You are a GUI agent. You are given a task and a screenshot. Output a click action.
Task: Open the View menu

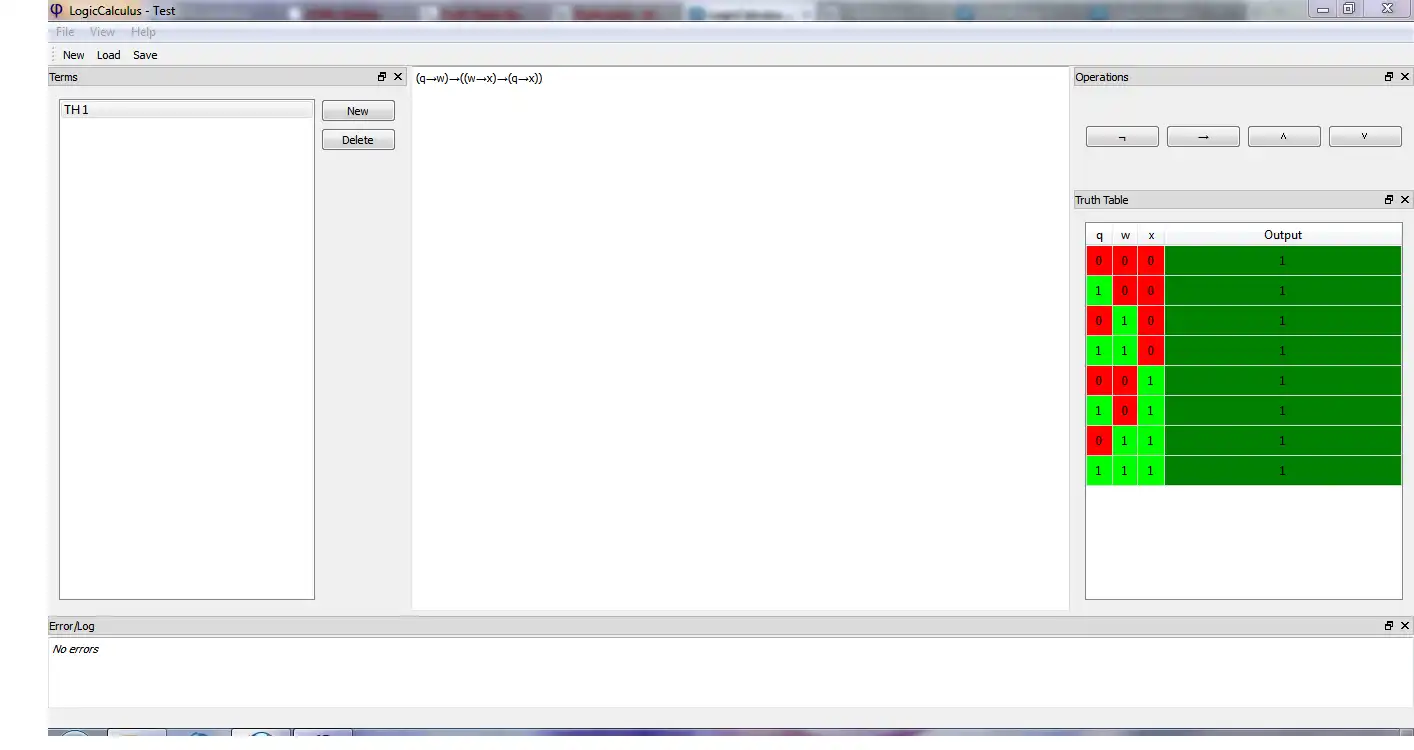pyautogui.click(x=103, y=32)
